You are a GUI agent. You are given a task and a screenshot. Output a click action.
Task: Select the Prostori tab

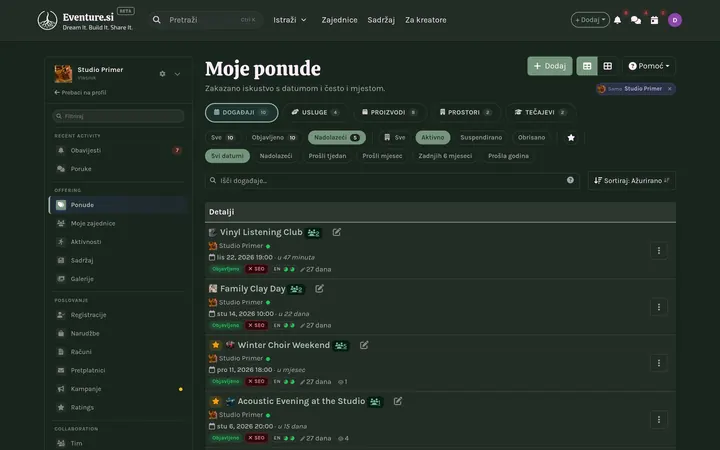click(x=465, y=112)
